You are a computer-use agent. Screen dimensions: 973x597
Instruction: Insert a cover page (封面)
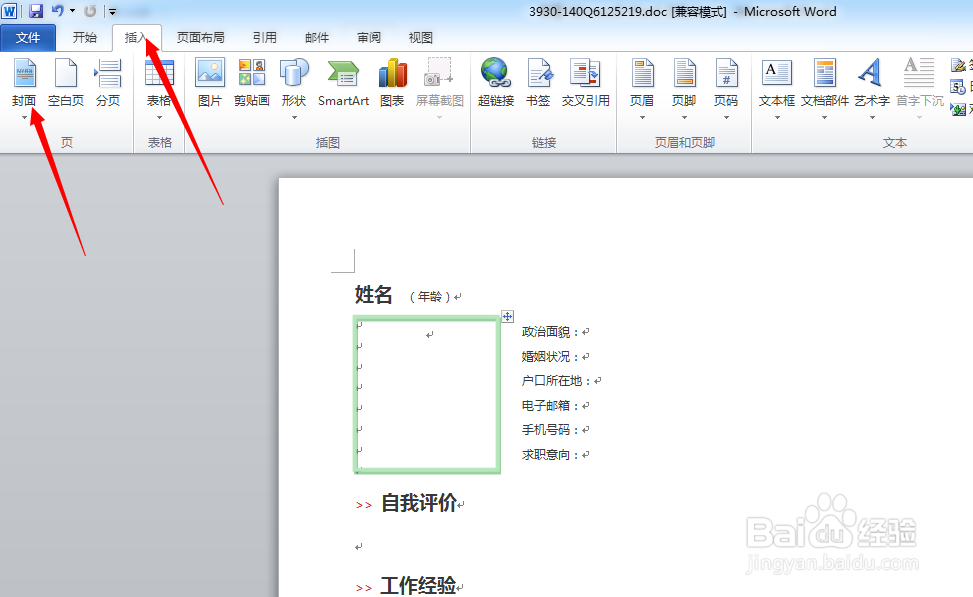coord(24,83)
